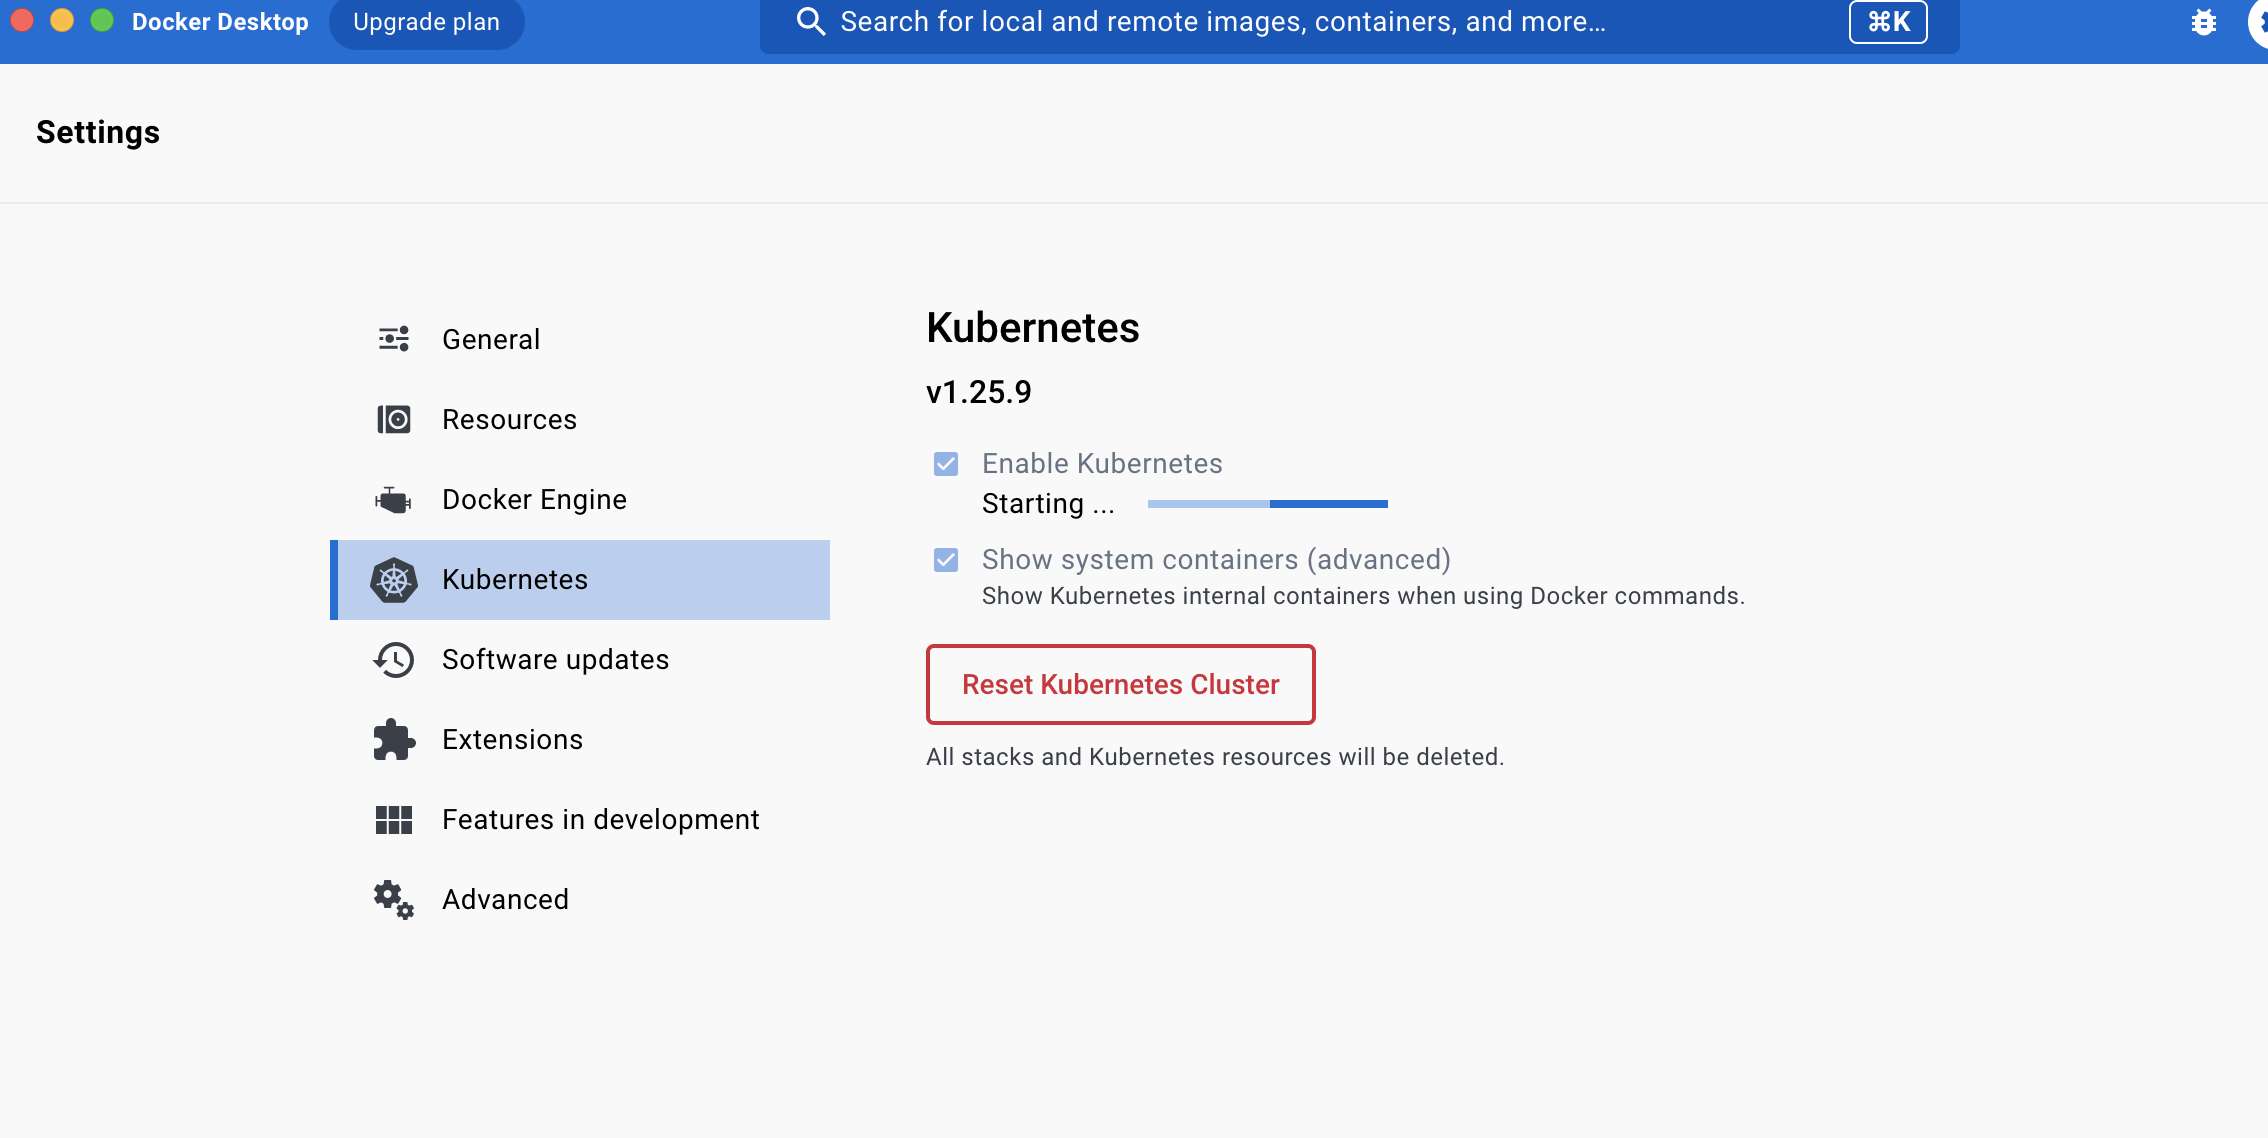Click the Docker Desktop title text
This screenshot has height=1138, width=2268.
tap(220, 22)
